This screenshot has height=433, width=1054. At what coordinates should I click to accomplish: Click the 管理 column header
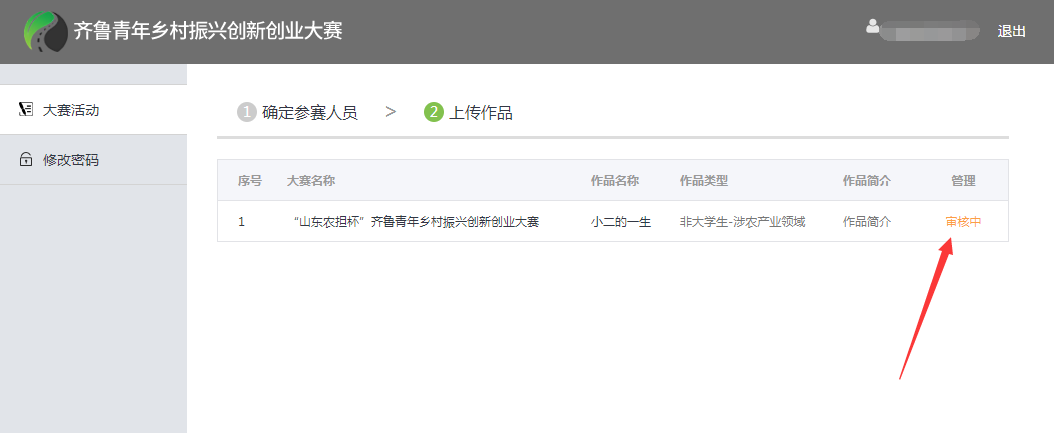tap(963, 181)
